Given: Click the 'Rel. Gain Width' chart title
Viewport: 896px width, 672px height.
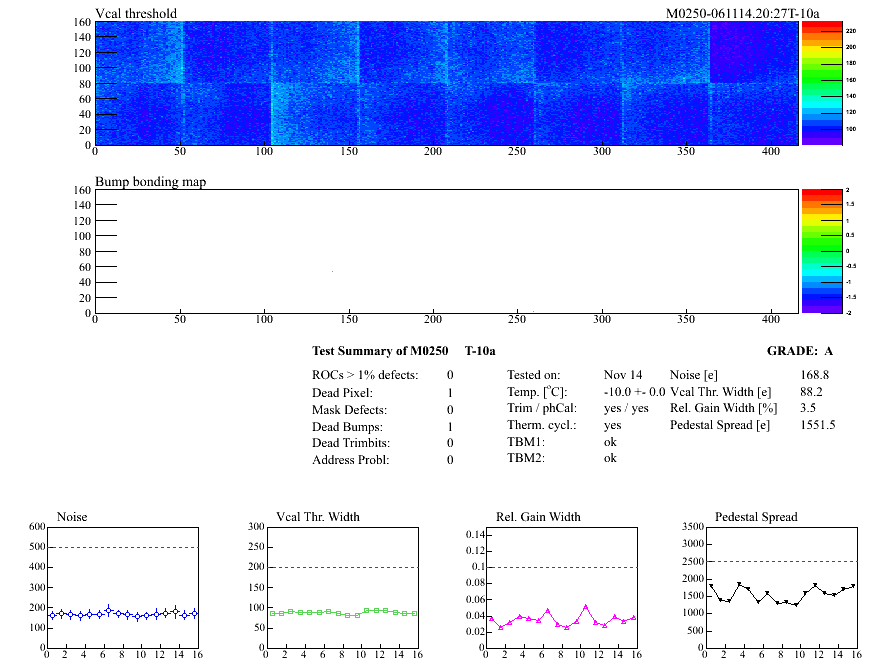Looking at the screenshot, I should tap(538, 517).
